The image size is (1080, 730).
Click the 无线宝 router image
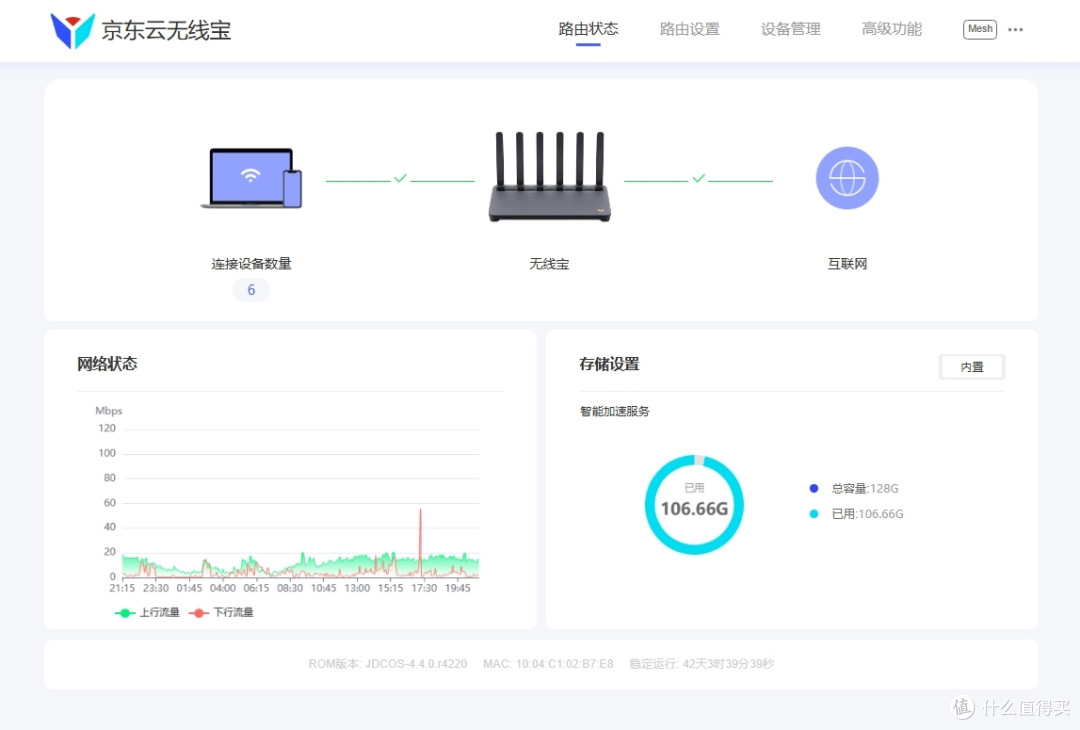point(550,177)
